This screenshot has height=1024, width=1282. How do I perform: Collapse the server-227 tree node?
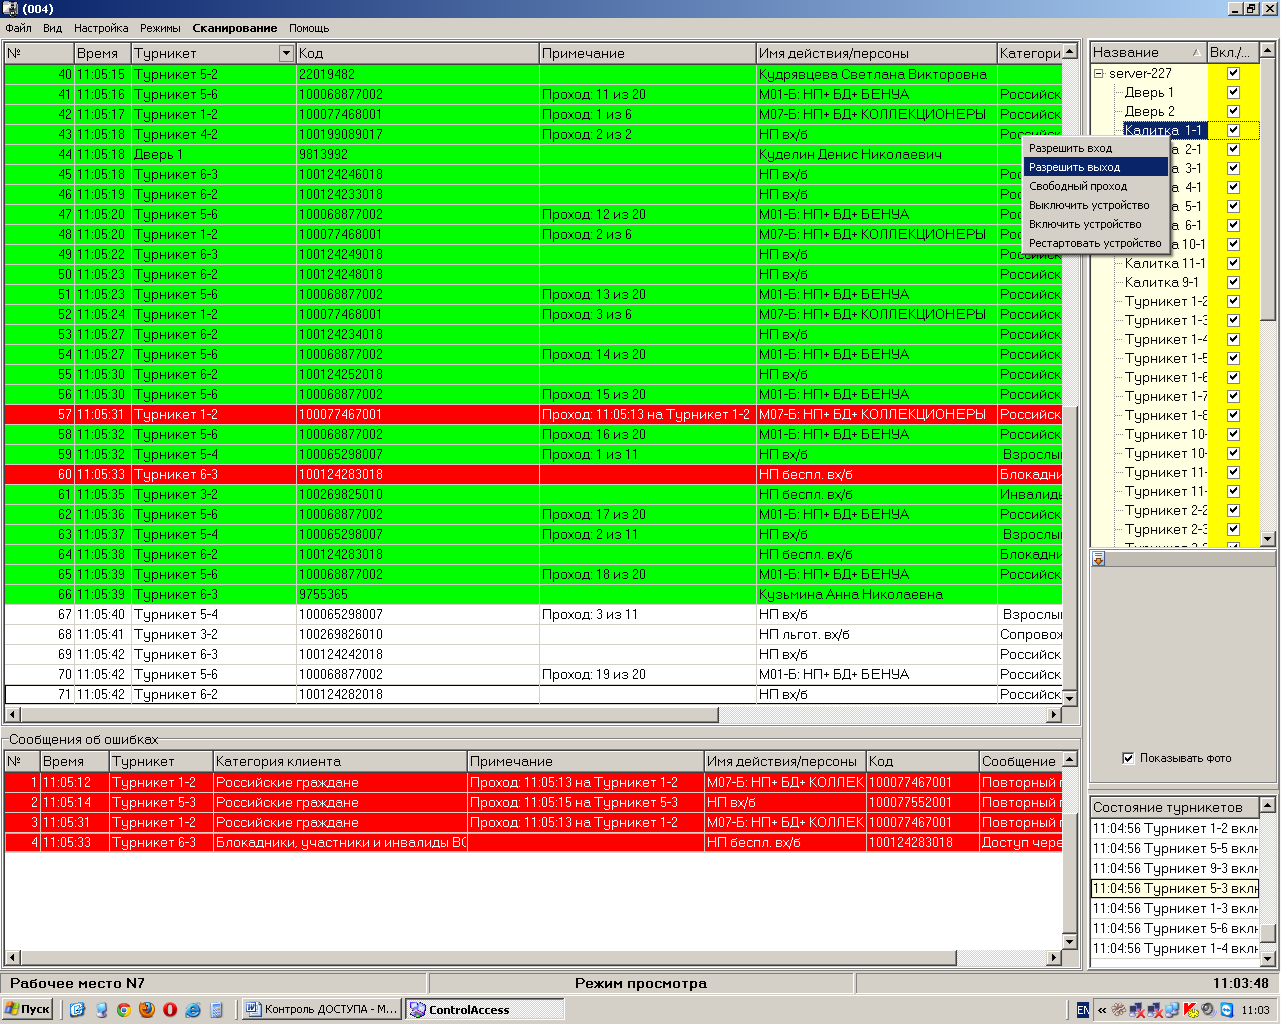coord(1098,73)
